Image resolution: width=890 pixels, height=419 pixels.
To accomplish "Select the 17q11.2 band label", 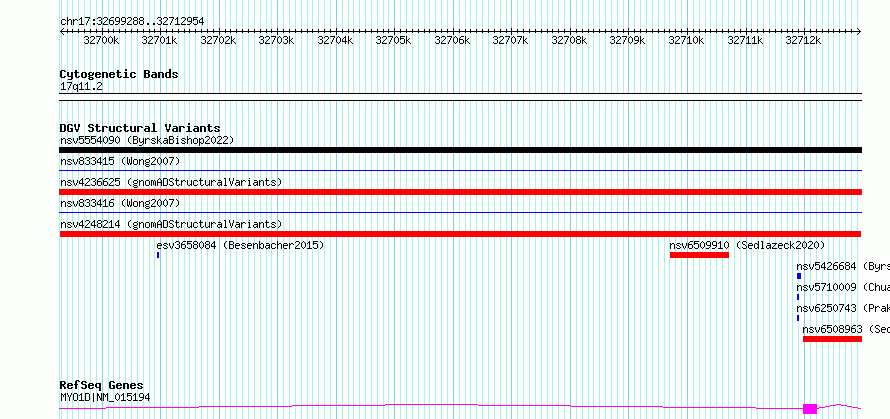I will (x=82, y=87).
